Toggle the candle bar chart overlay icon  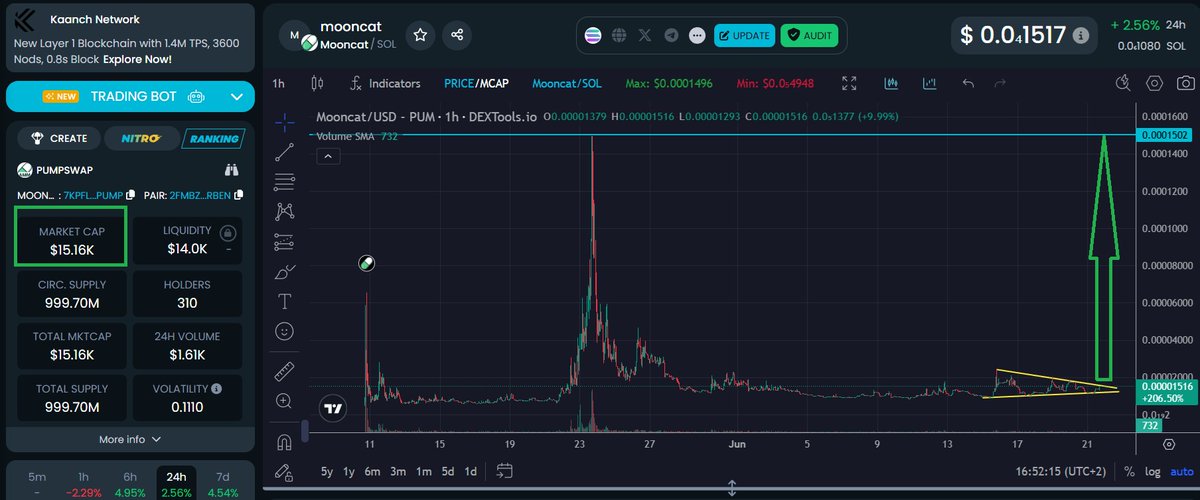pos(889,84)
